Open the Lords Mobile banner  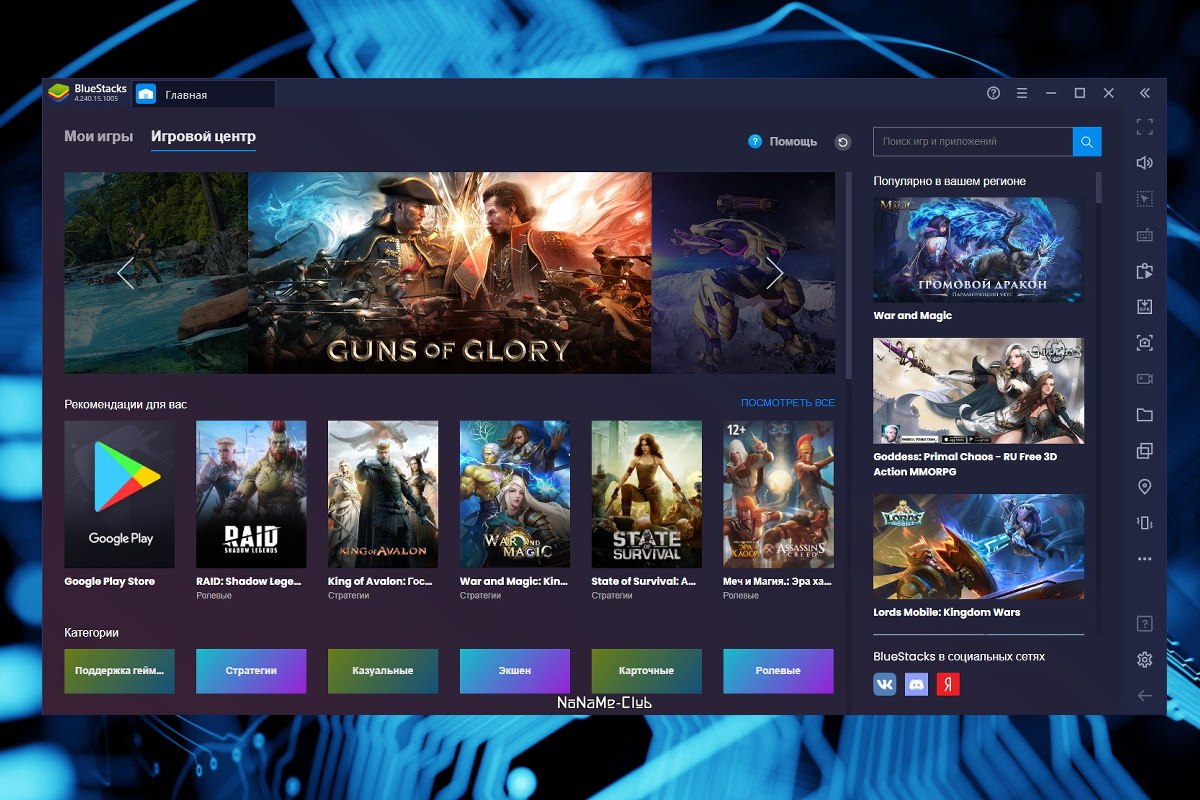(978, 546)
